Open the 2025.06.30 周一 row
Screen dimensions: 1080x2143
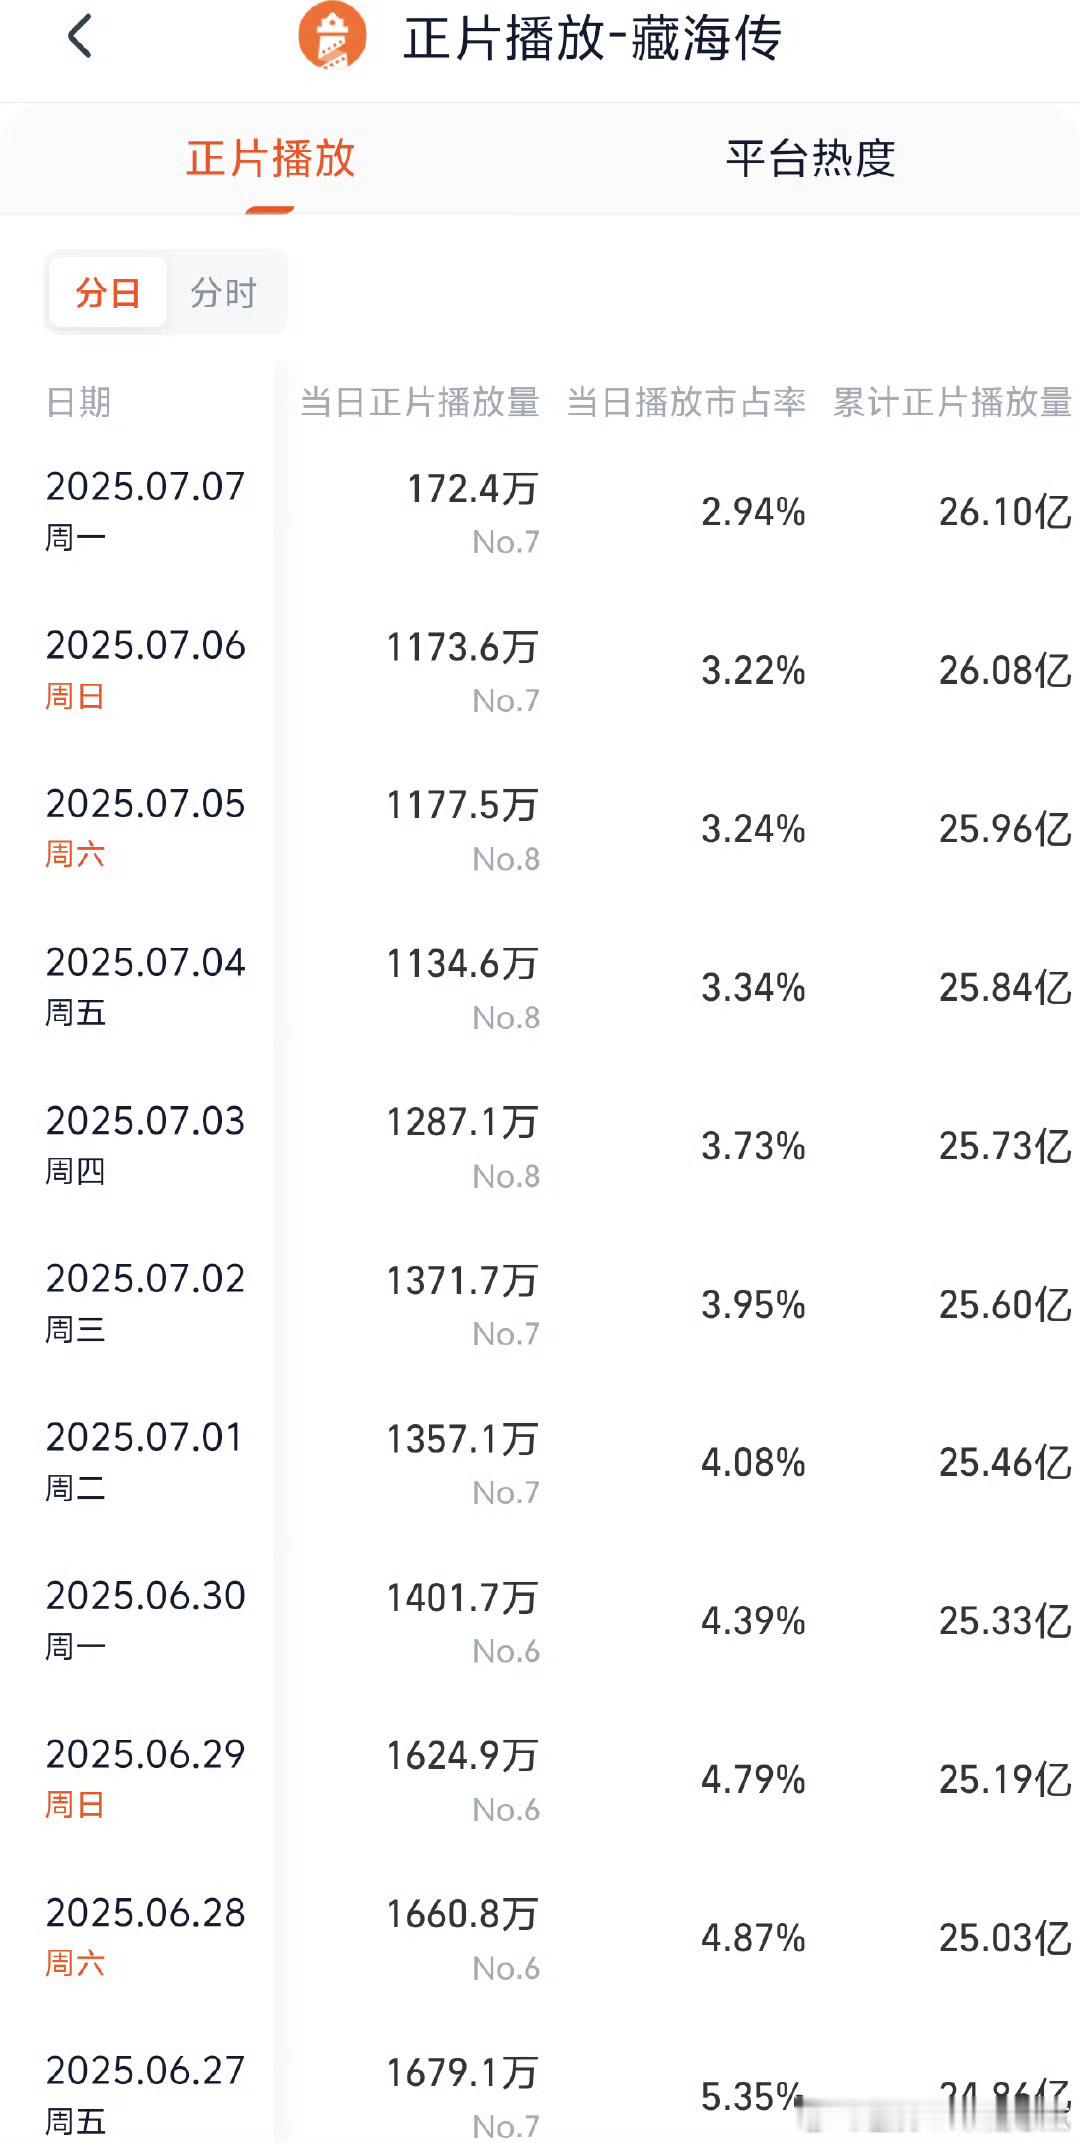click(540, 1621)
